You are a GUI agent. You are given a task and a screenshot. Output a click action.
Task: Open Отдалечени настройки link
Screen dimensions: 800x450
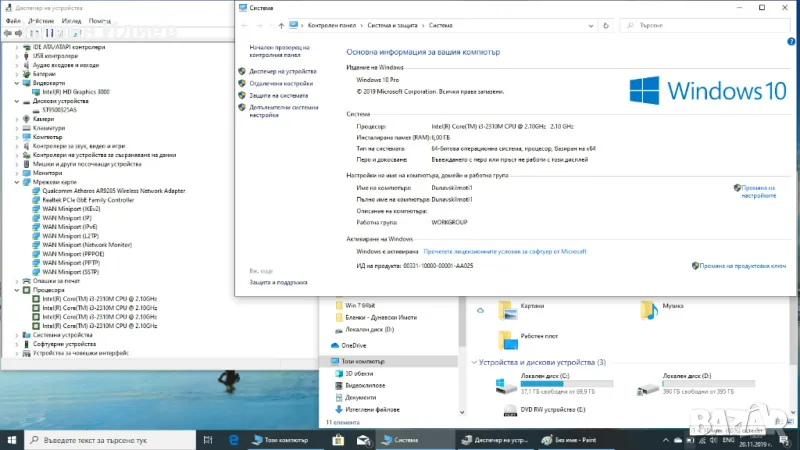(281, 84)
